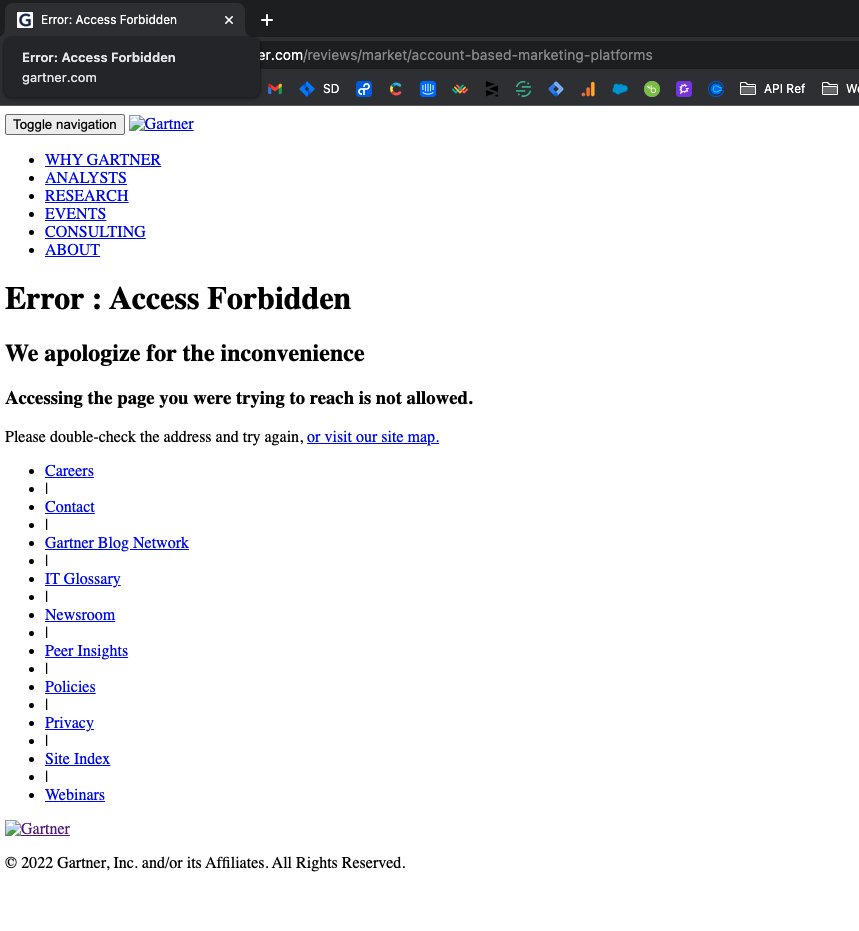Click the IT Glossary link
Image resolution: width=859 pixels, height=931 pixels.
pyautogui.click(x=82, y=579)
